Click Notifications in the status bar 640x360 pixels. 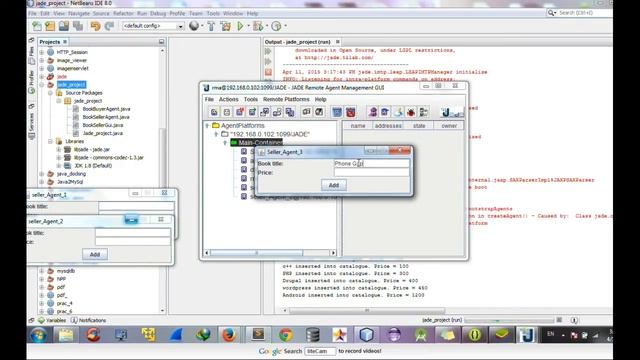coord(89,320)
